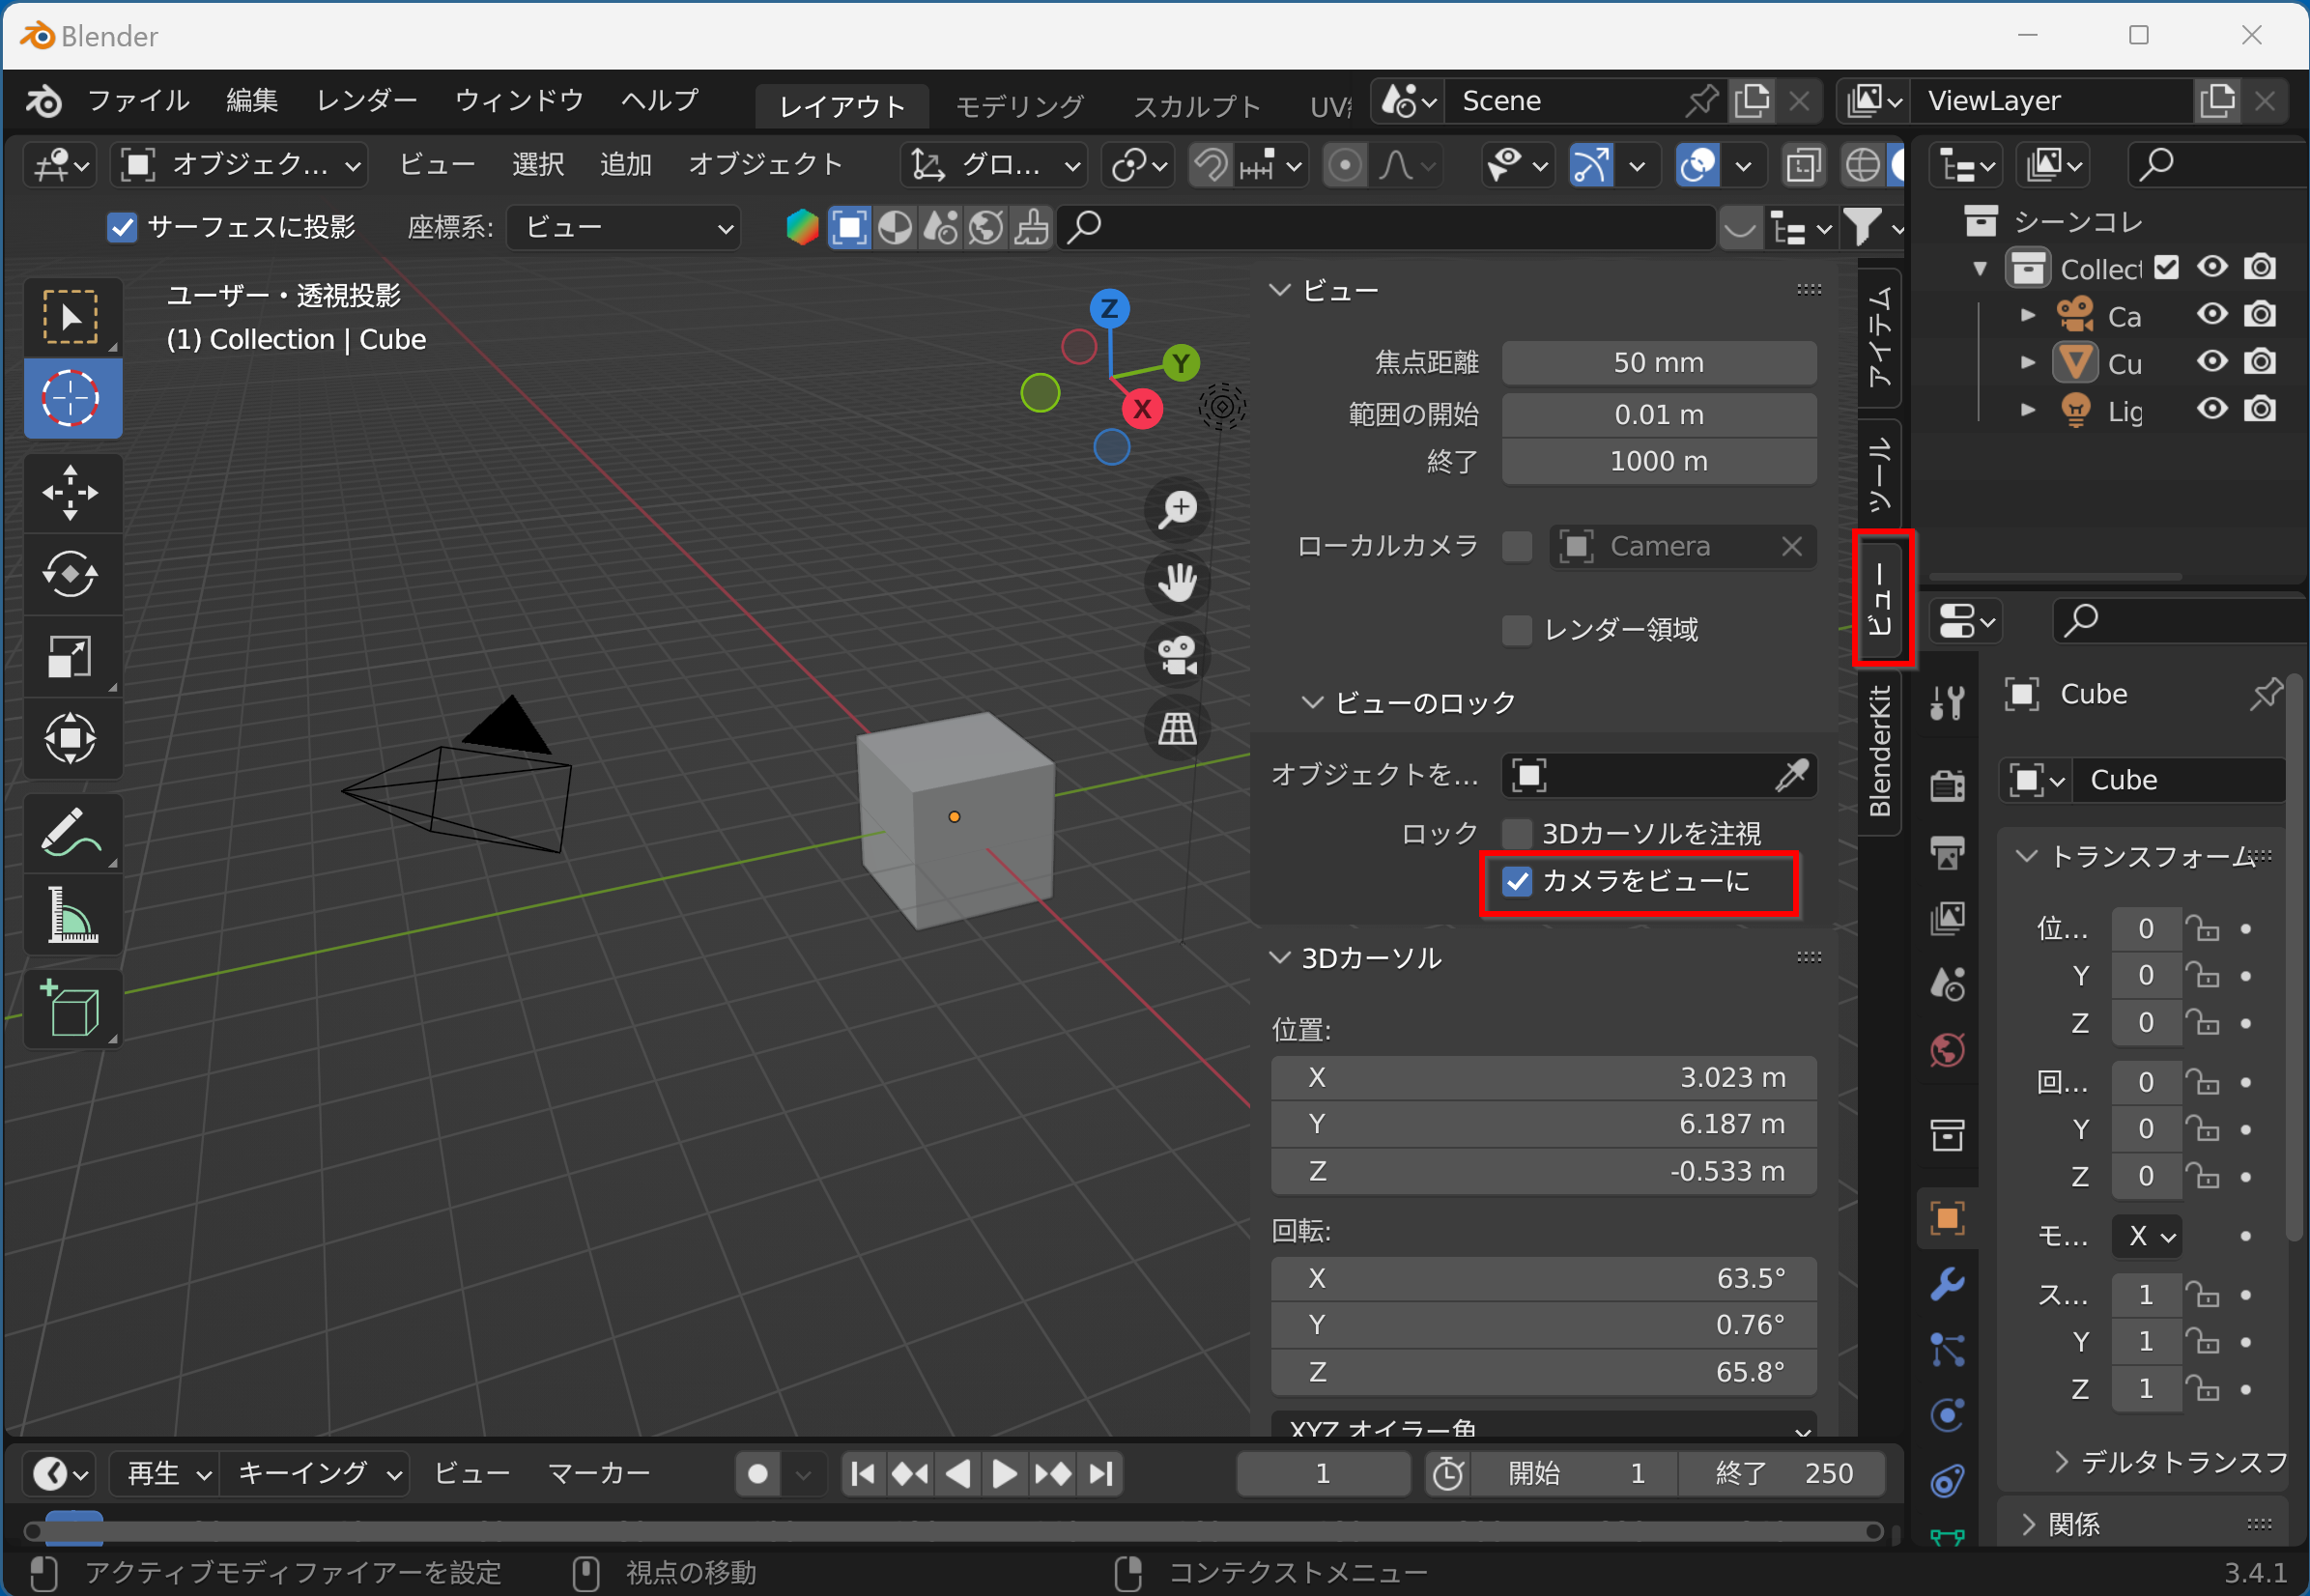Click the レンダー menu item
The height and width of the screenshot is (1596, 2310).
[374, 100]
